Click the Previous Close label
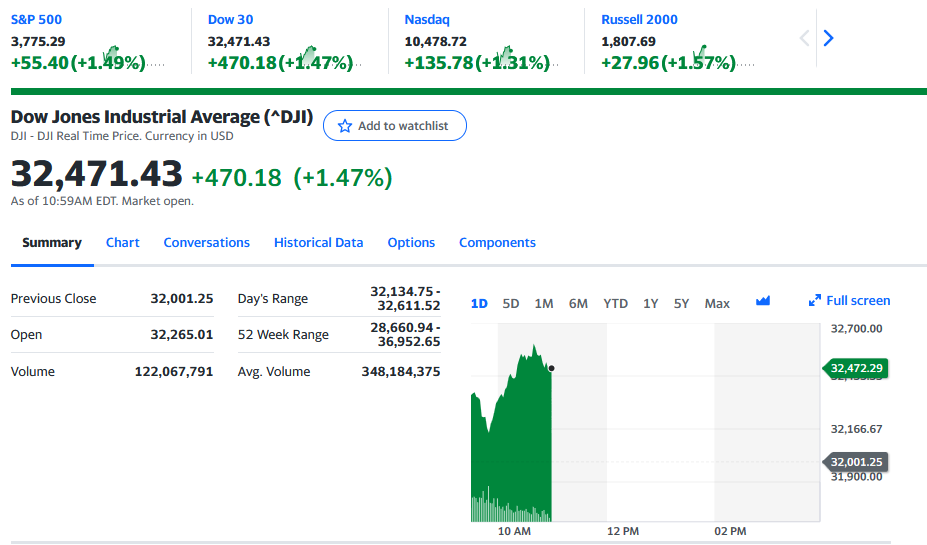 pyautogui.click(x=53, y=299)
